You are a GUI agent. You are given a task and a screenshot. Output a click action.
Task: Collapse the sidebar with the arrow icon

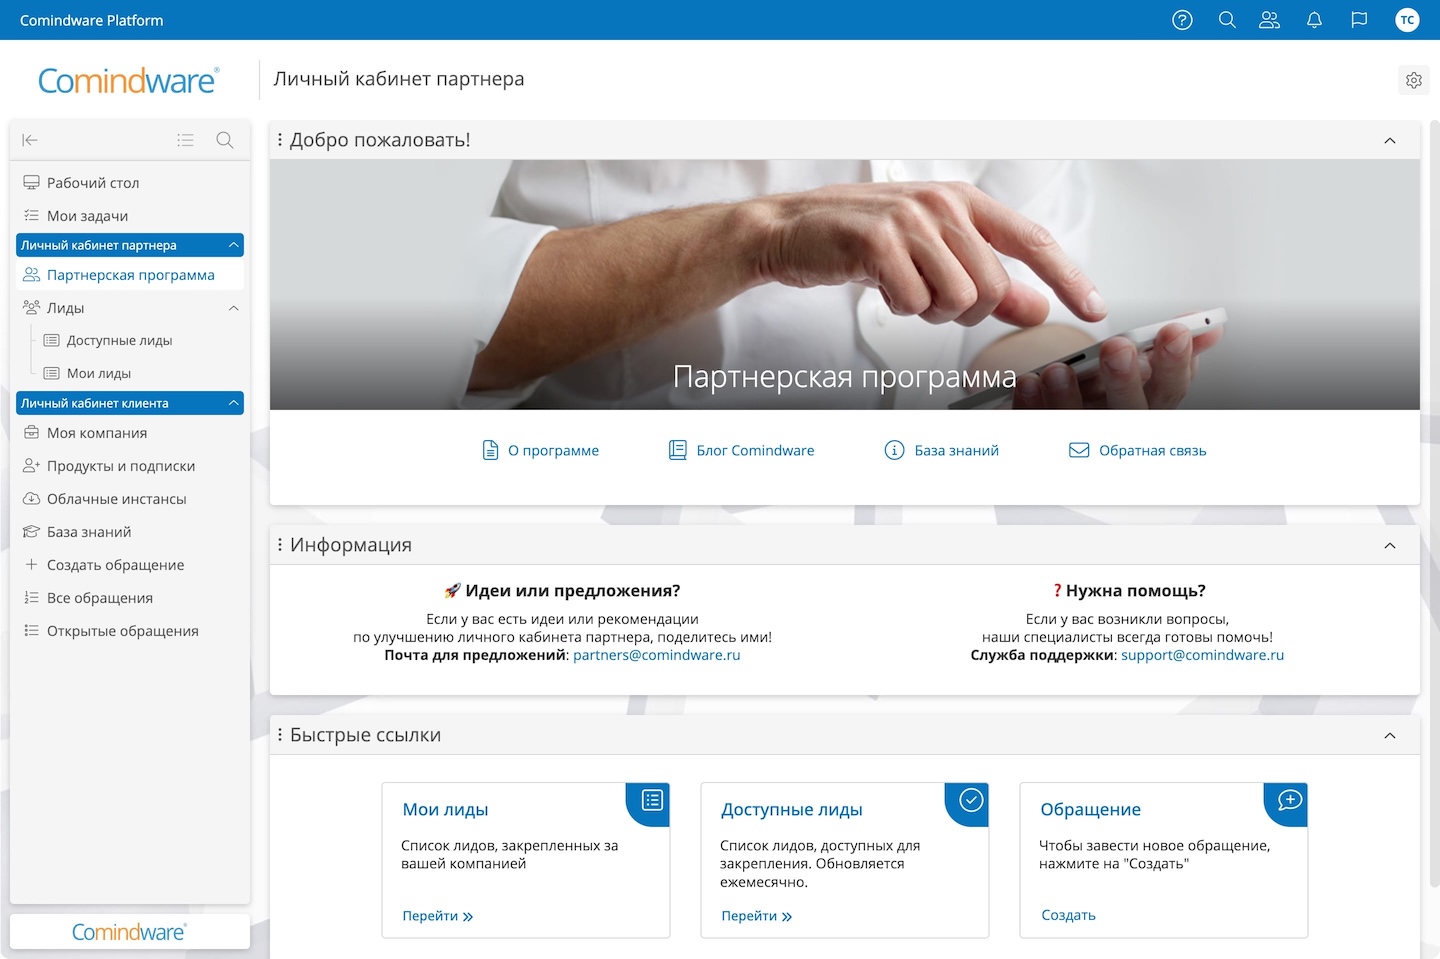click(30, 140)
